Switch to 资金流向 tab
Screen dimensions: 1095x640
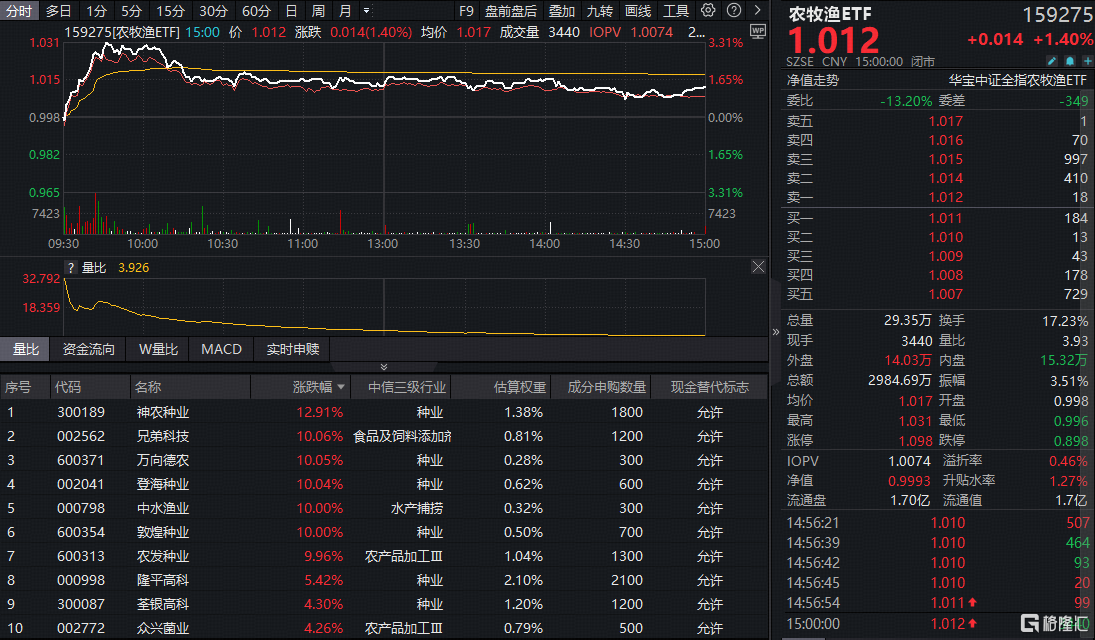pyautogui.click(x=89, y=349)
